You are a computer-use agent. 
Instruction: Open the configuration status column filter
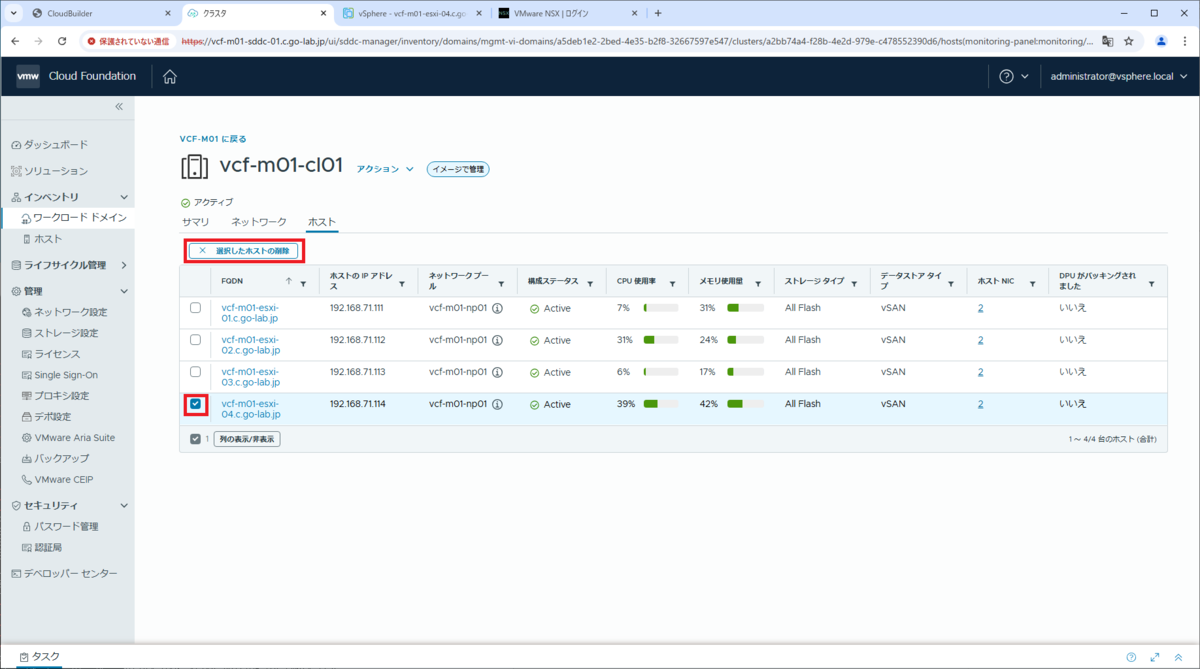[590, 283]
